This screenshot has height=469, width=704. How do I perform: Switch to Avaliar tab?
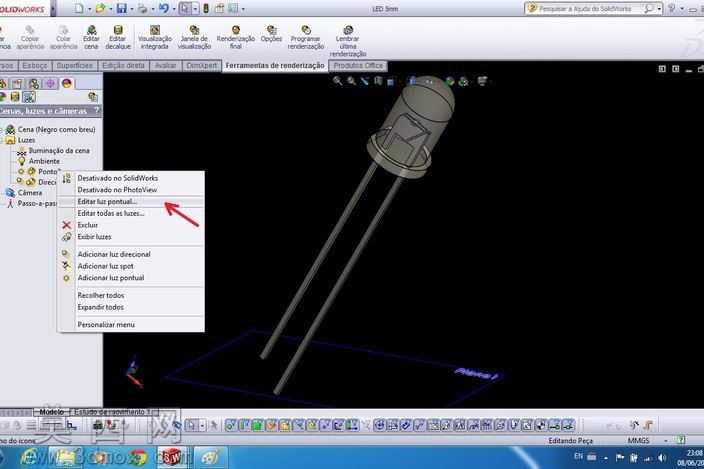coord(165,66)
